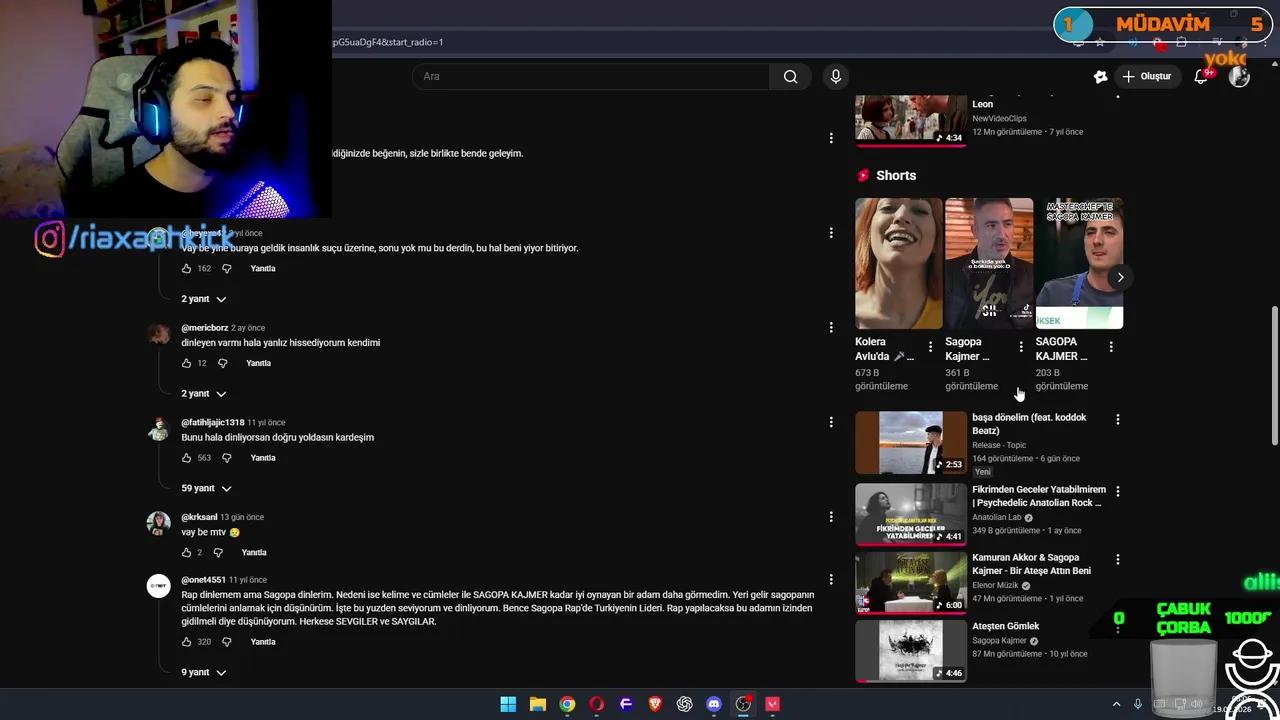Expand the 59 replies thread
The height and width of the screenshot is (720, 1280).
click(206, 488)
